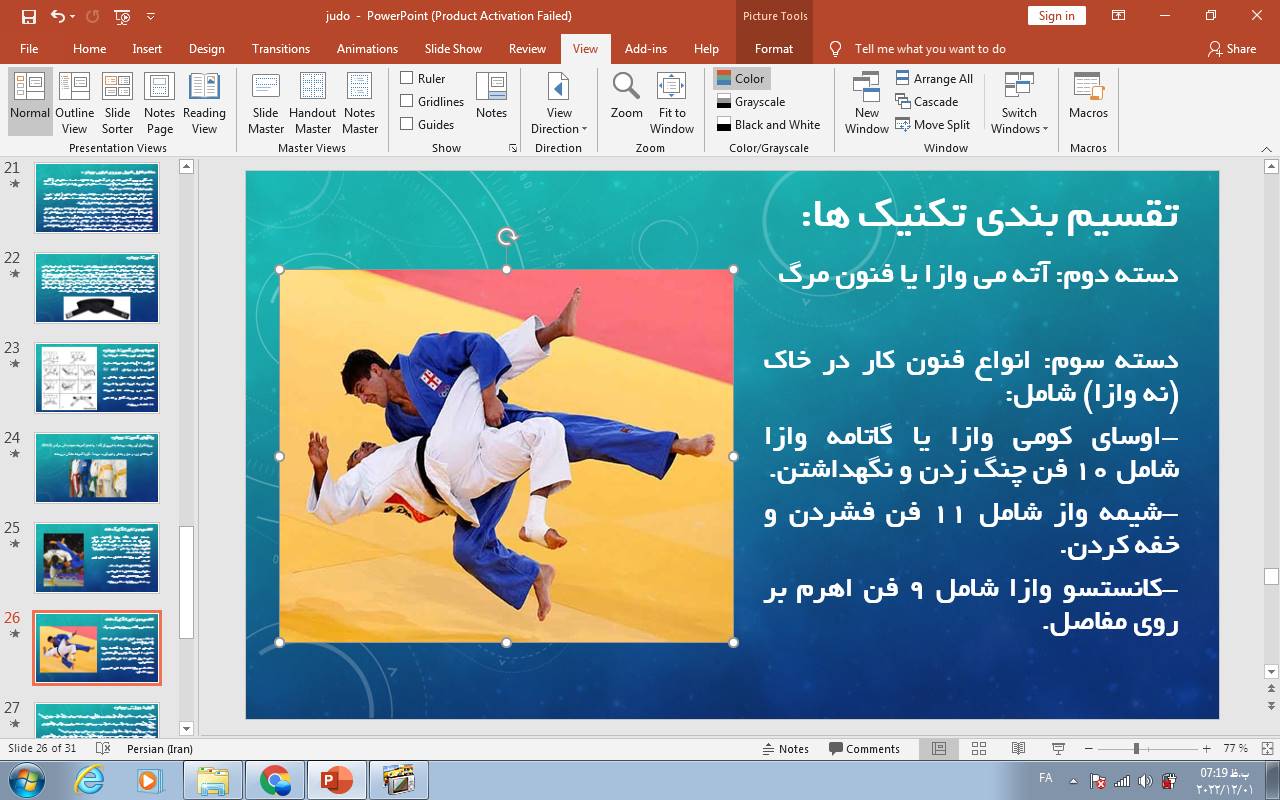Viewport: 1280px width, 800px height.
Task: Open the Transitions ribbon tab
Action: [281, 48]
